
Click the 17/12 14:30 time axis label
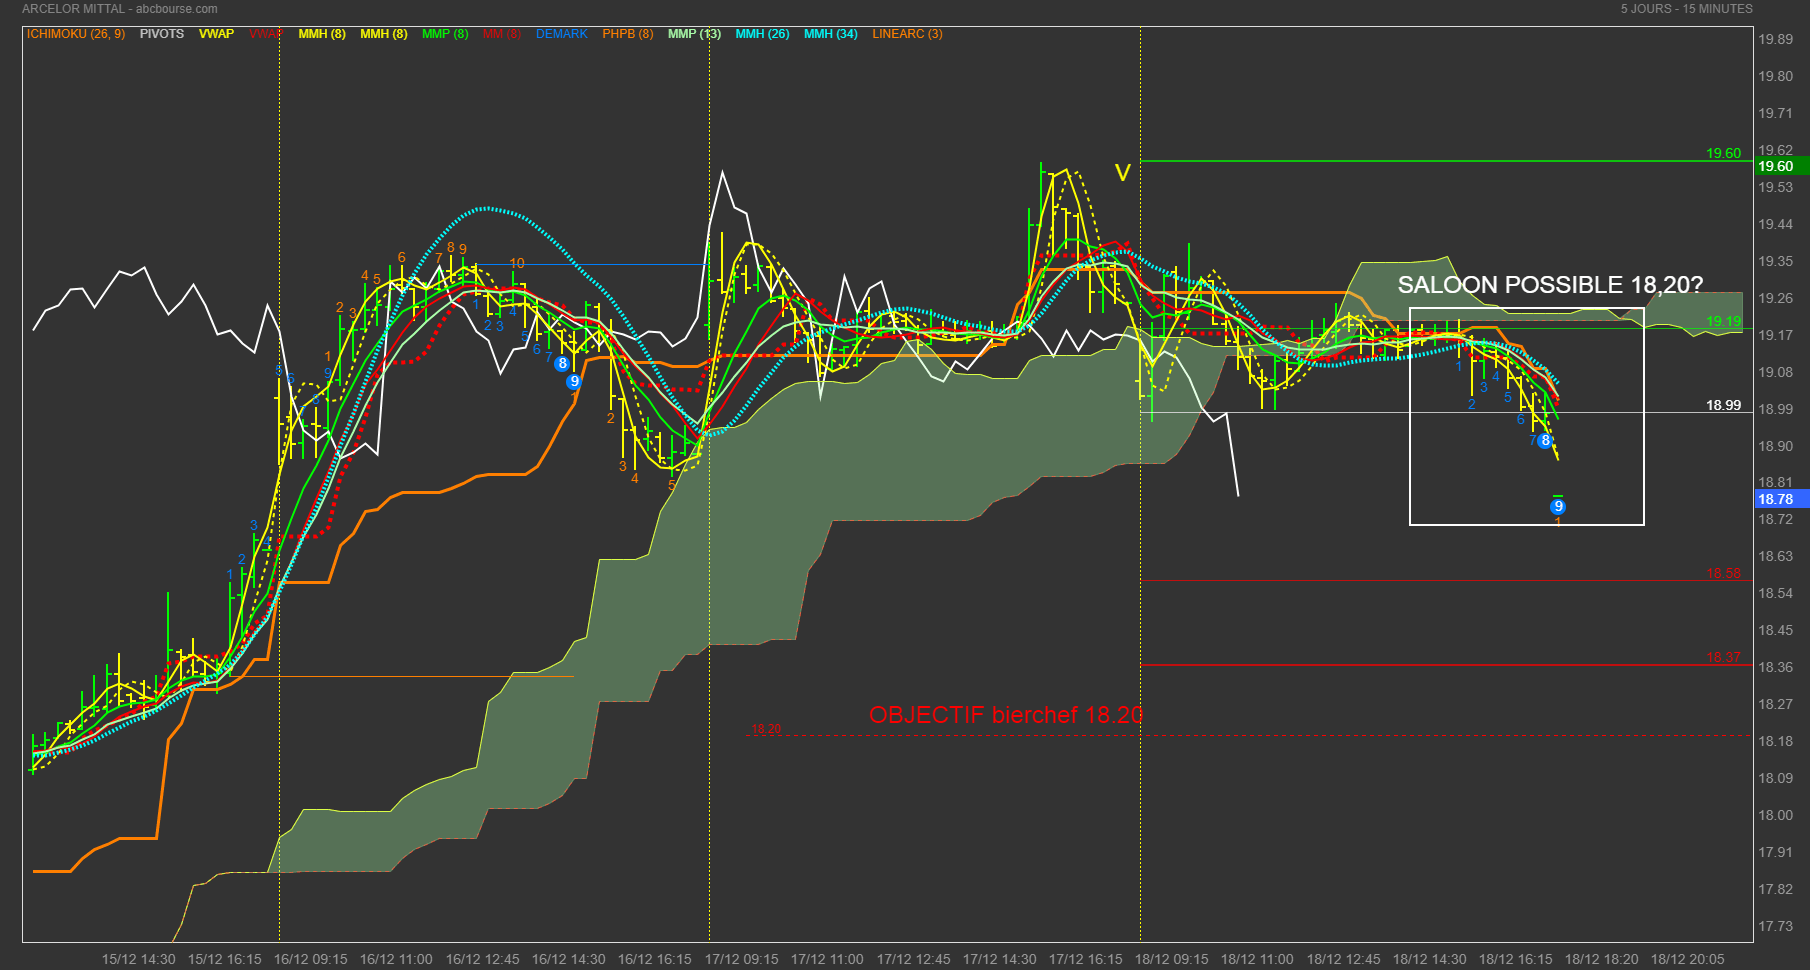click(x=1000, y=959)
